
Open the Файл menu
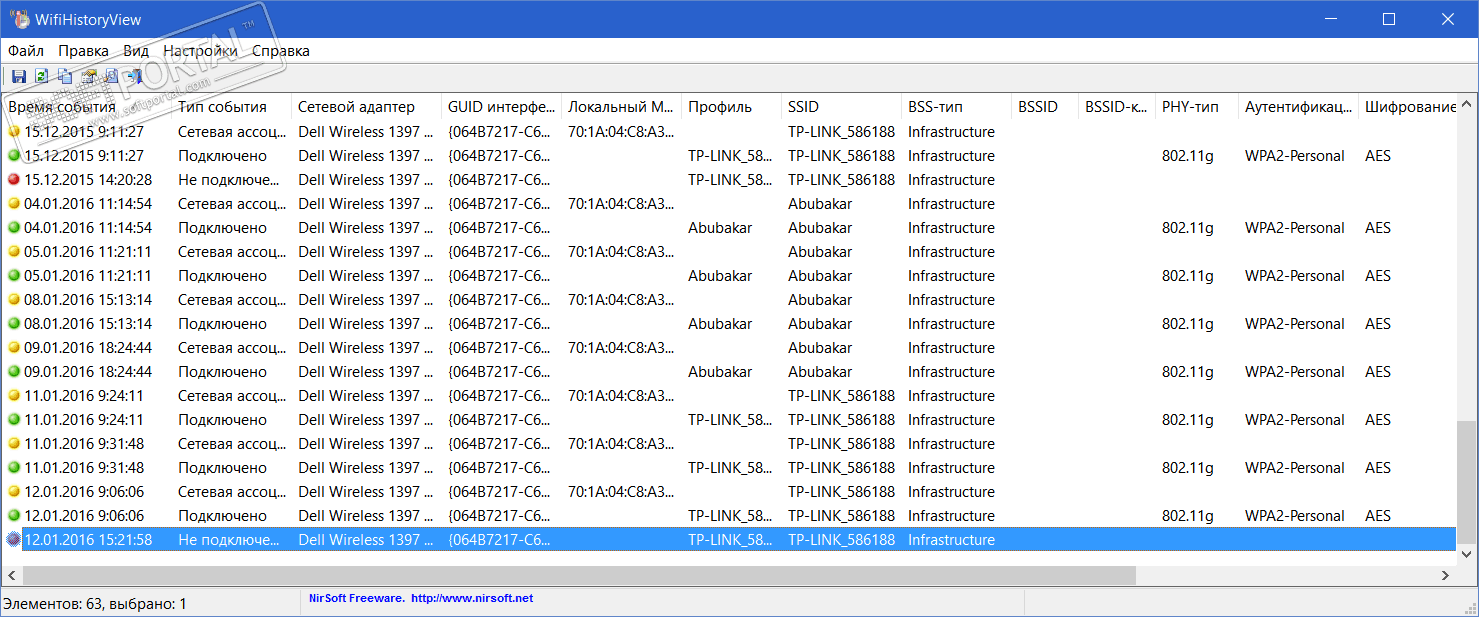pyautogui.click(x=26, y=51)
